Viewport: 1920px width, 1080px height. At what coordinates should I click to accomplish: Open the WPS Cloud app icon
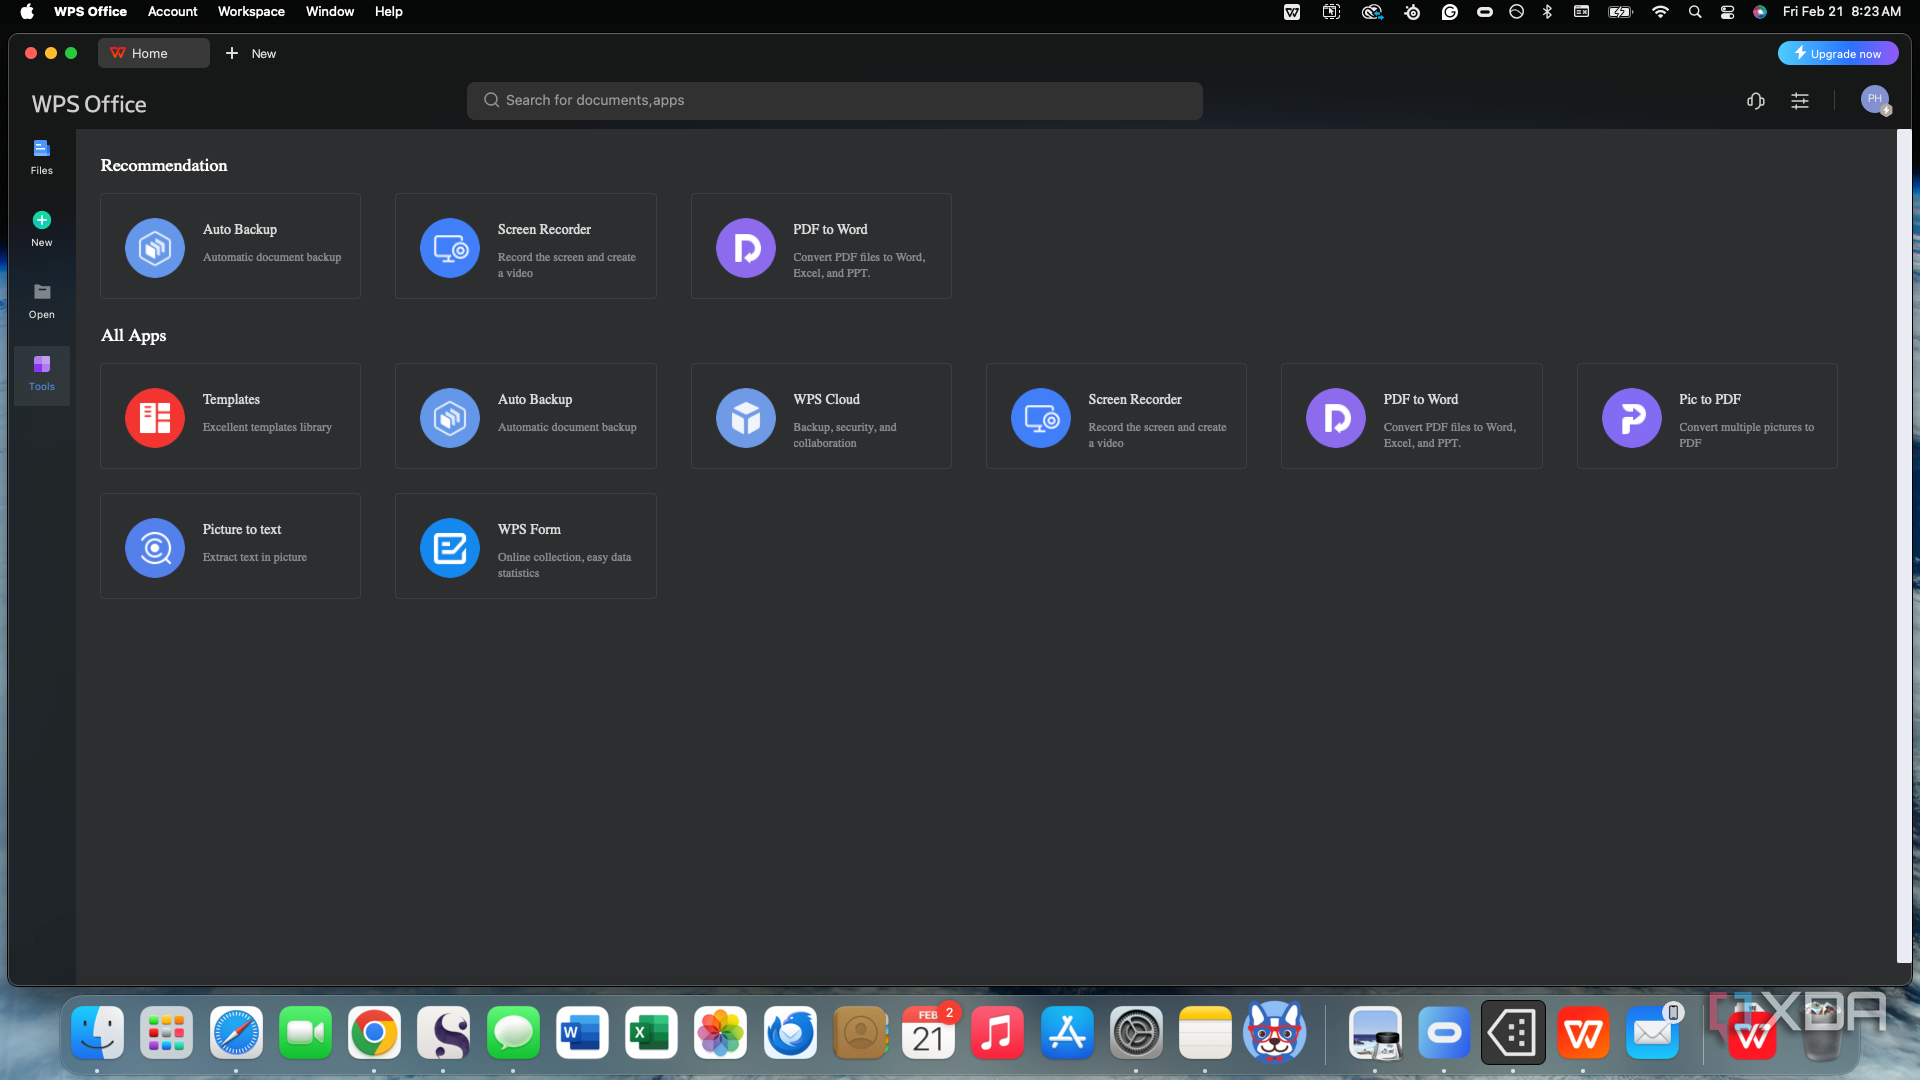point(746,417)
